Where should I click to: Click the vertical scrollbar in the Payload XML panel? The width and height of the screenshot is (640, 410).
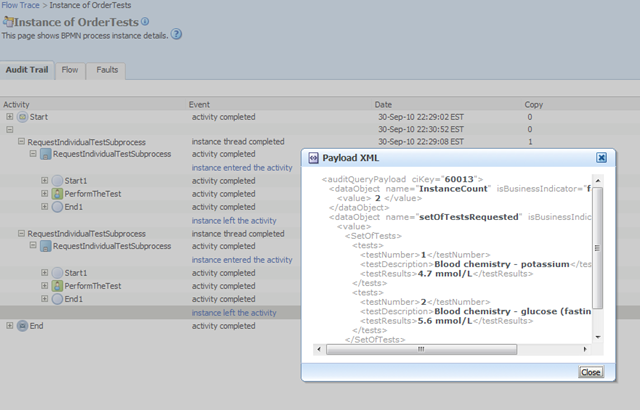(598, 250)
